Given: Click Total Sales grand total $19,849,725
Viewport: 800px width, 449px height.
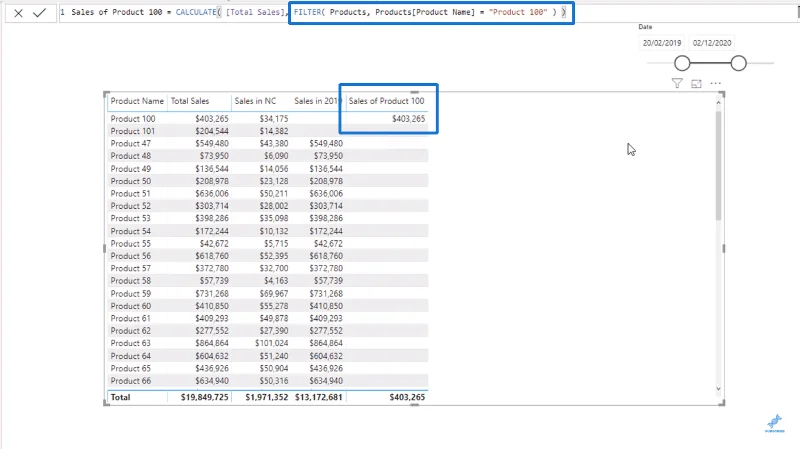Looking at the screenshot, I should pos(205,397).
